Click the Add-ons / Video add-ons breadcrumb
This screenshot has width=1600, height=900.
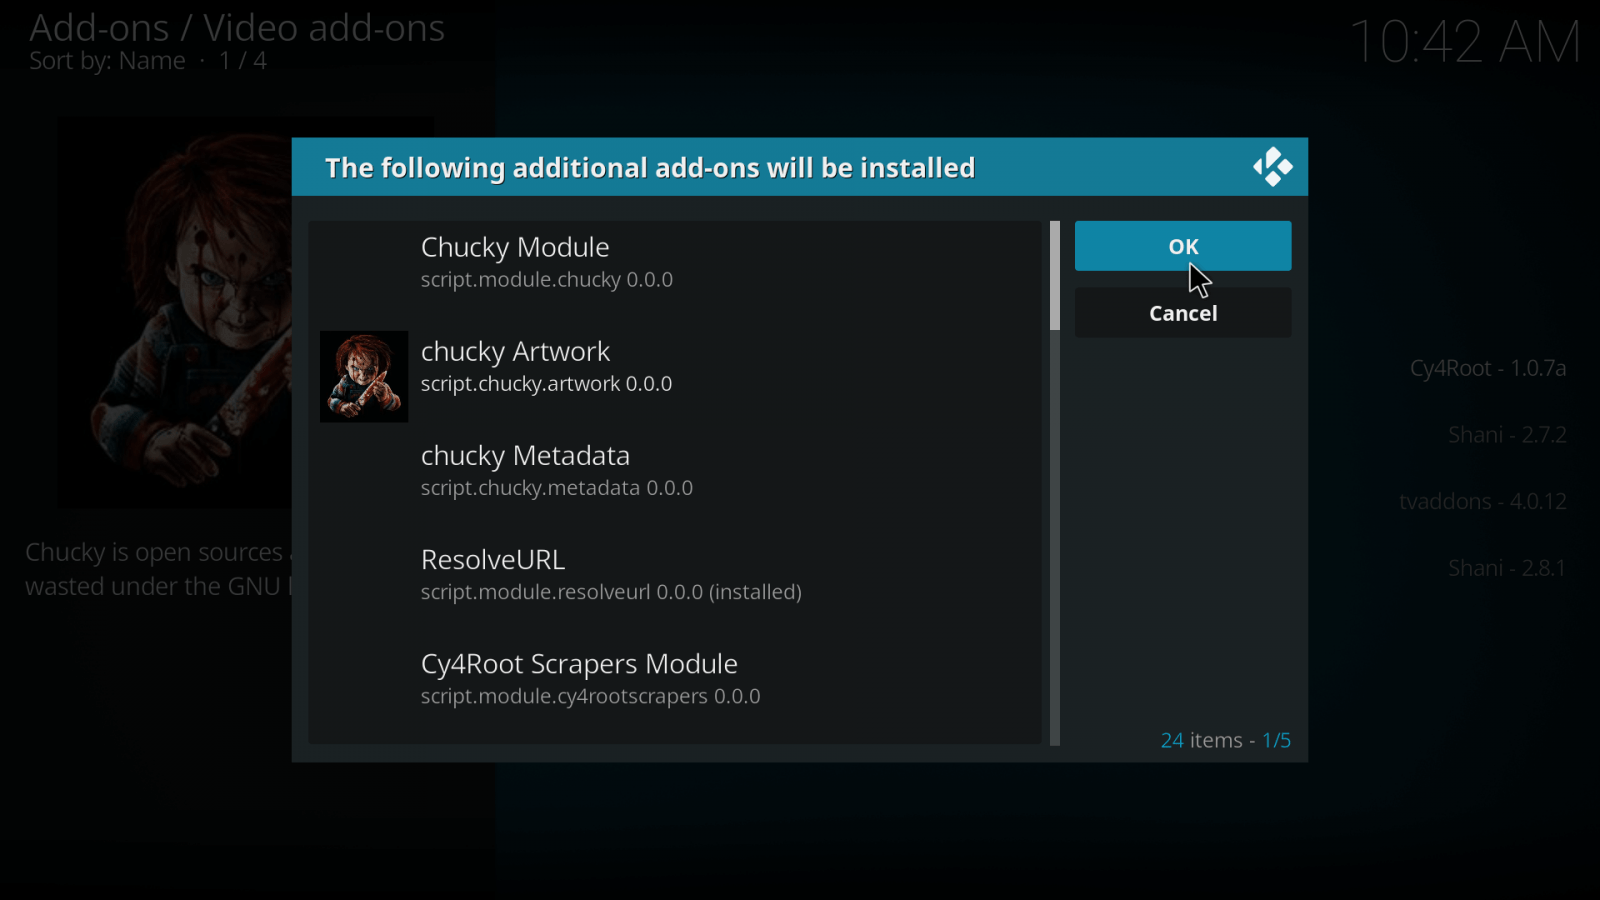point(237,28)
